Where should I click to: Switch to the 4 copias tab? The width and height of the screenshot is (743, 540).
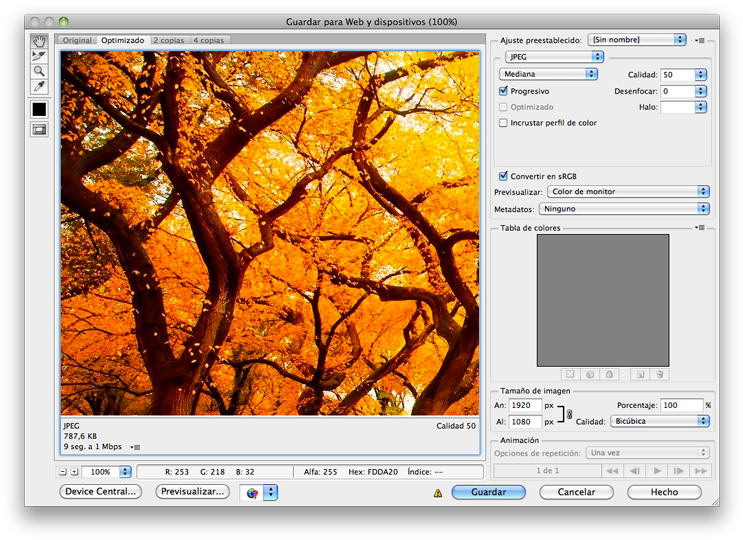(x=209, y=40)
